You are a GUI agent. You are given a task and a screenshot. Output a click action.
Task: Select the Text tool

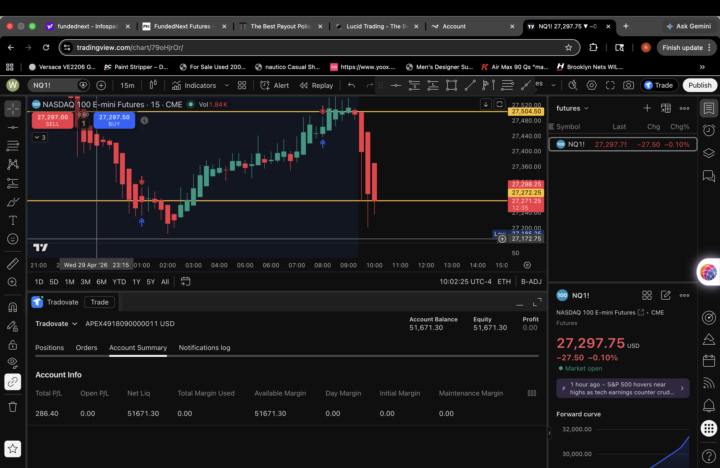pos(12,220)
